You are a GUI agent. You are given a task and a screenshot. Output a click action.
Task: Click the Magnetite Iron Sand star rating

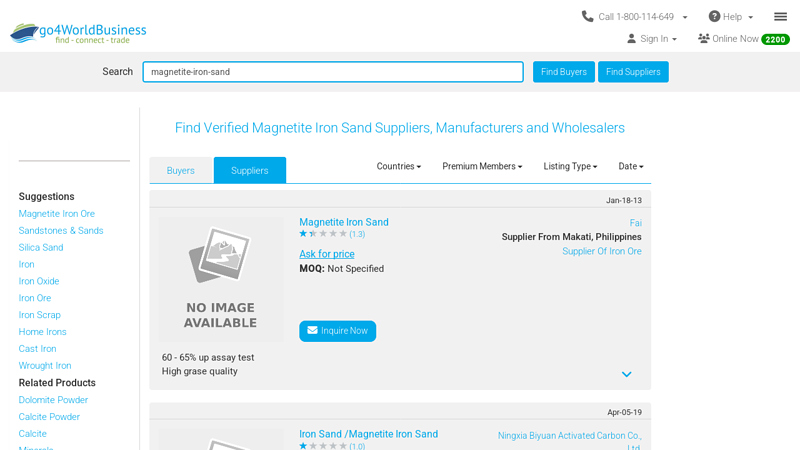[x=323, y=234]
